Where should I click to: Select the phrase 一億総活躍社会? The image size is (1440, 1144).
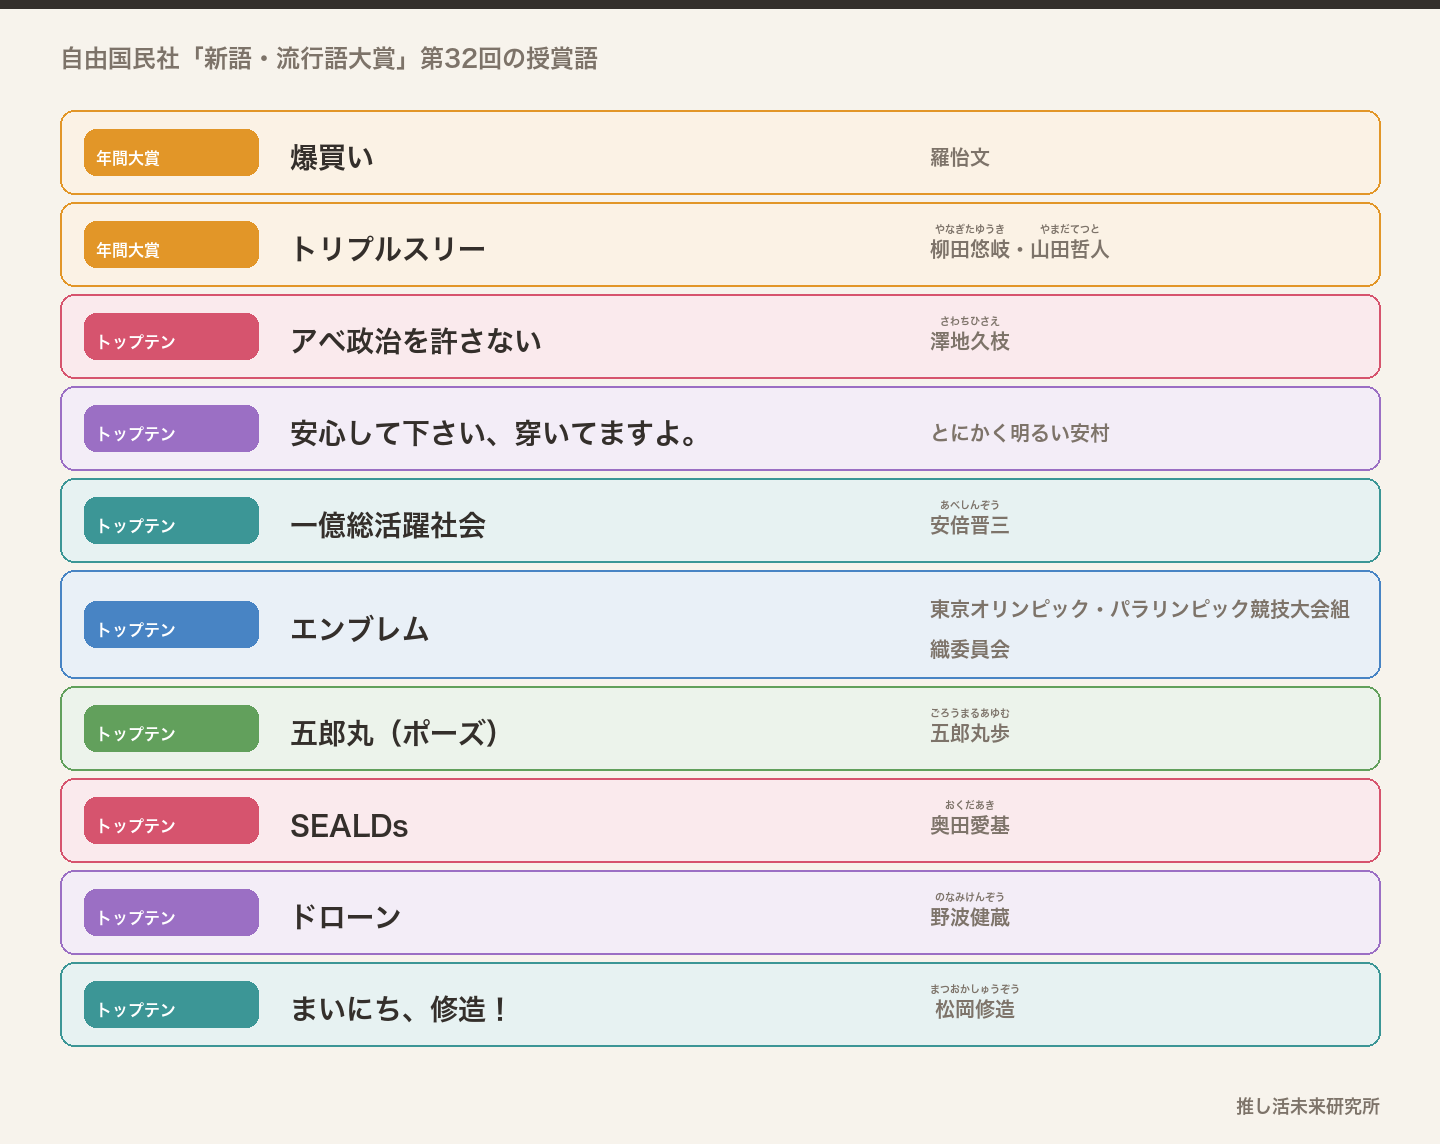[x=388, y=525]
